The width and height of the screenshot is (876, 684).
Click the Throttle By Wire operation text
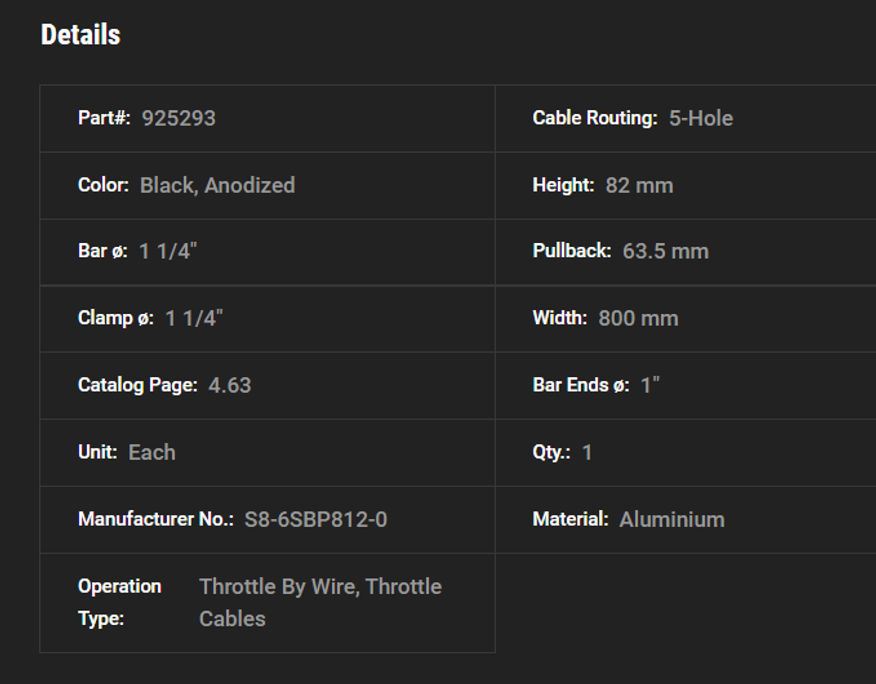coord(278,587)
